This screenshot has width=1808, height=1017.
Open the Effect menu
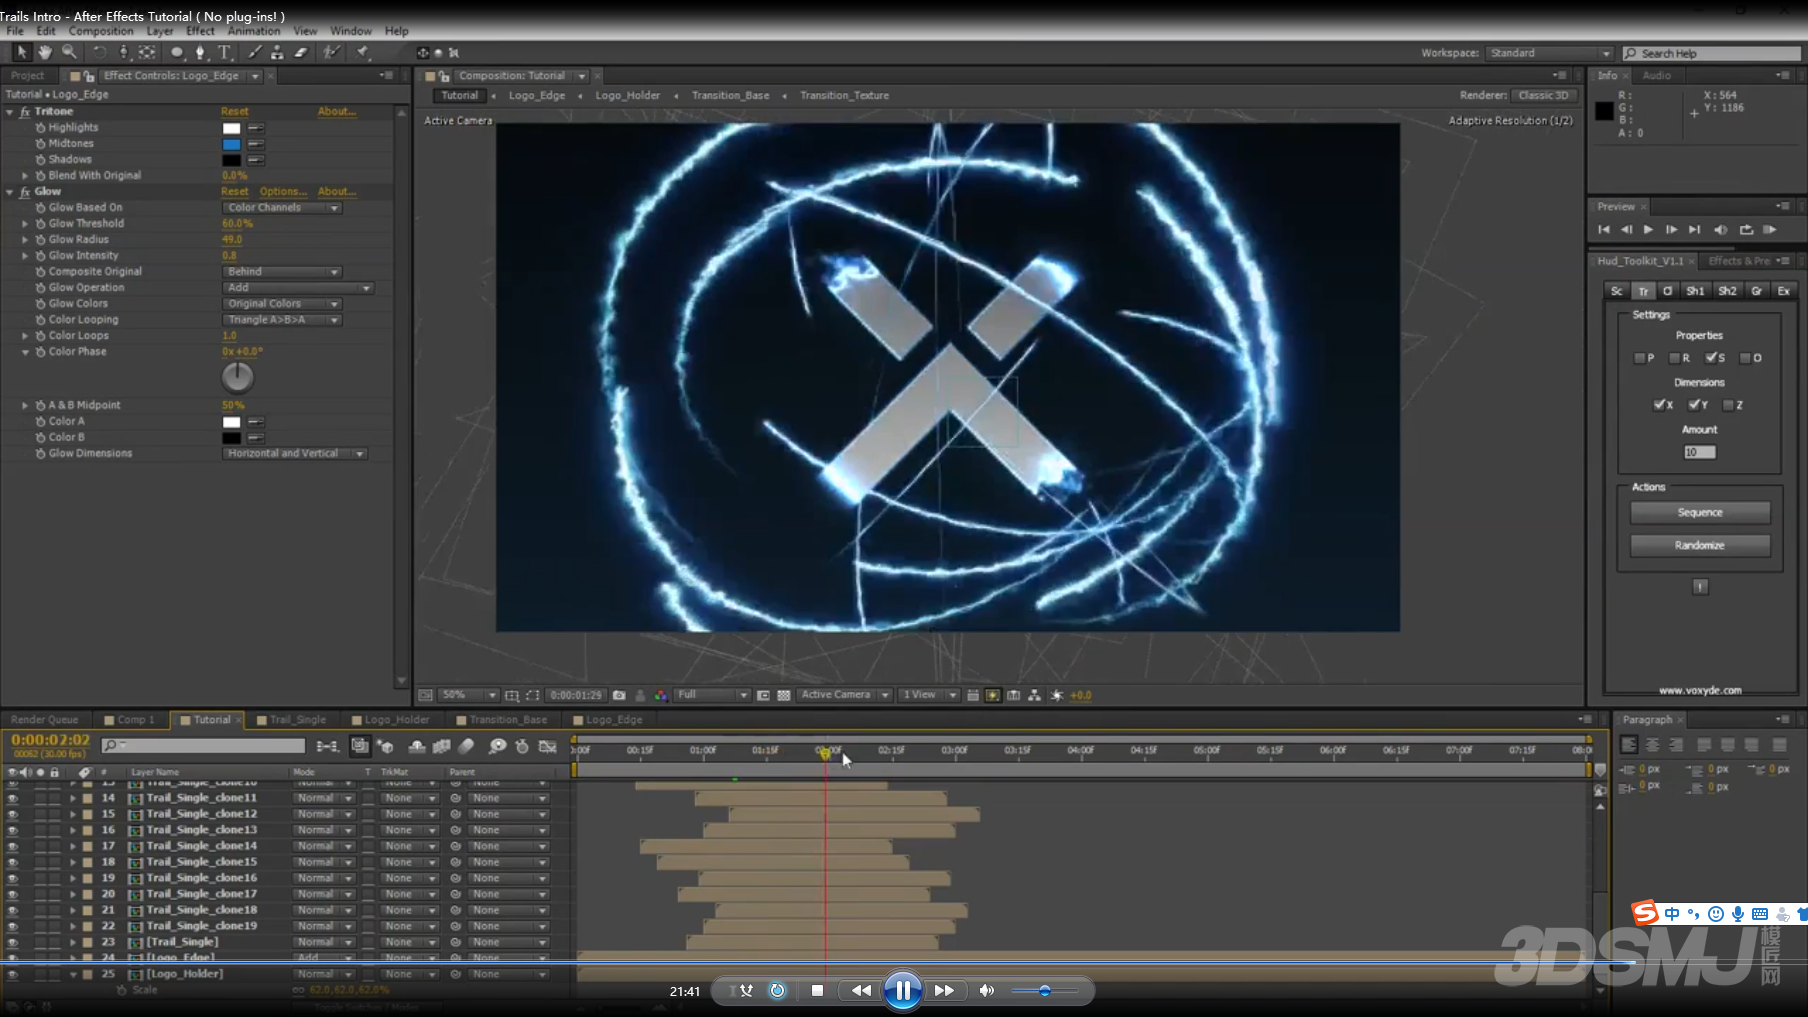click(x=200, y=31)
